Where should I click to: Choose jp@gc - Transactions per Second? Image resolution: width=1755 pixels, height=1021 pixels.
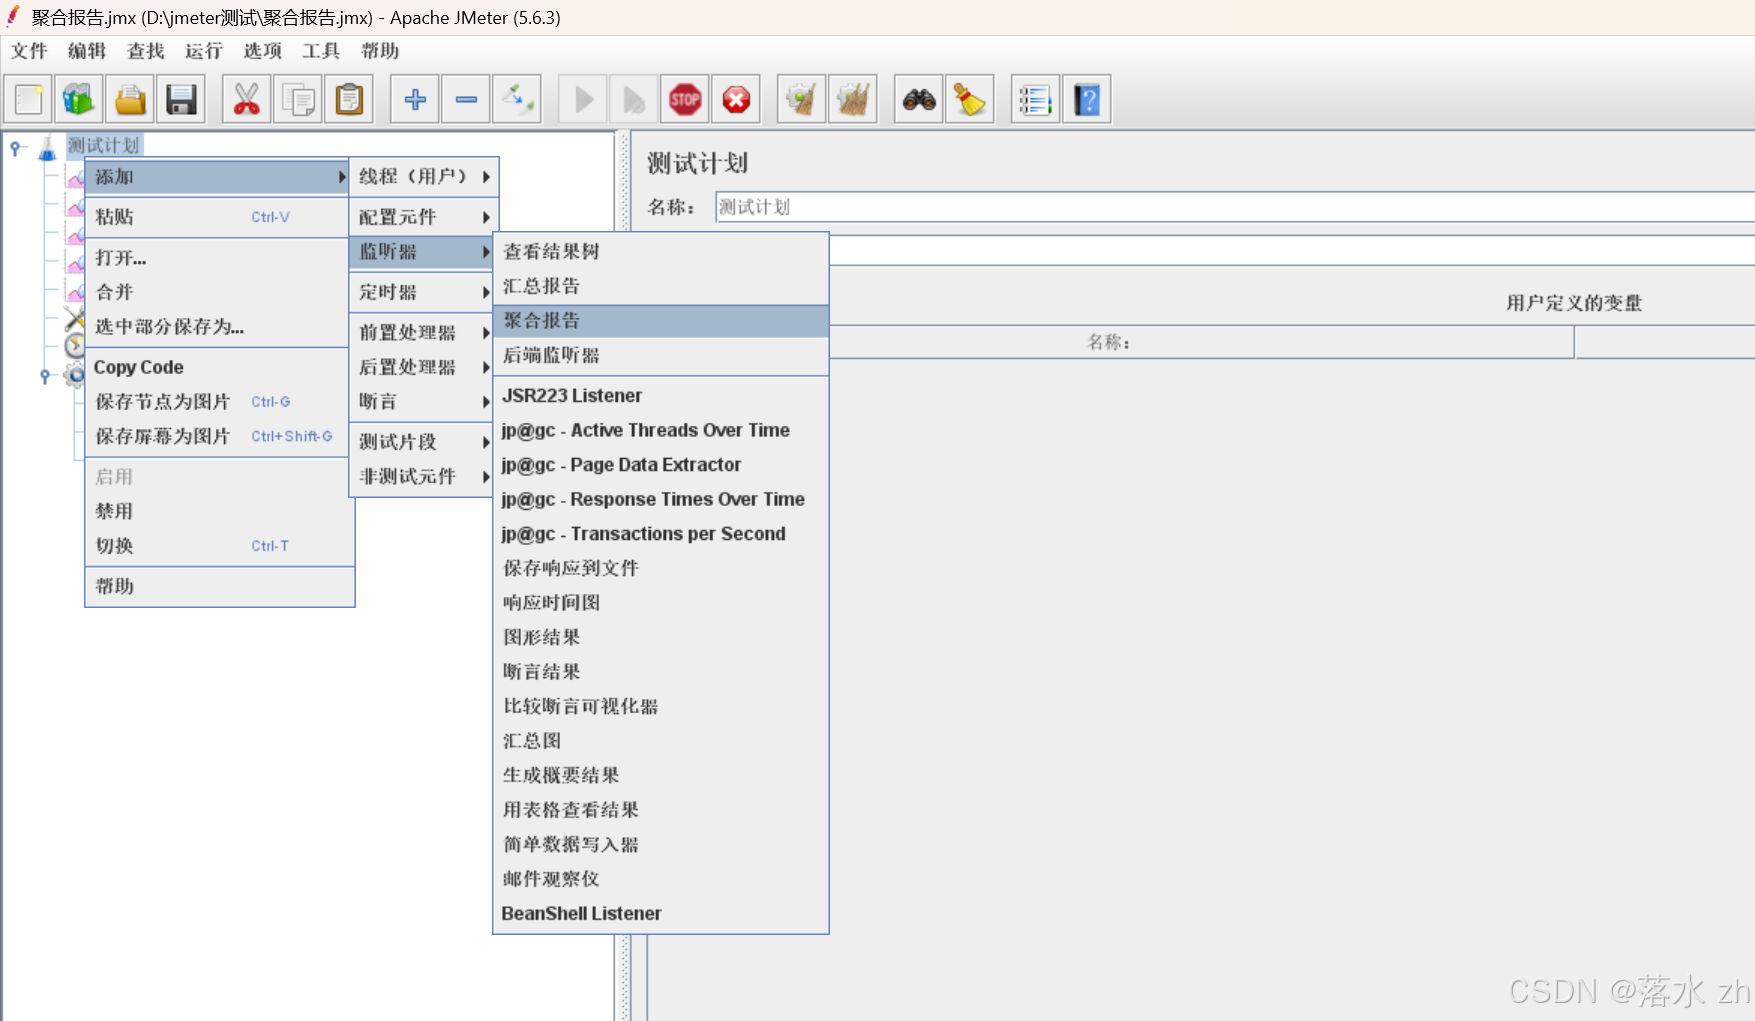[661, 533]
